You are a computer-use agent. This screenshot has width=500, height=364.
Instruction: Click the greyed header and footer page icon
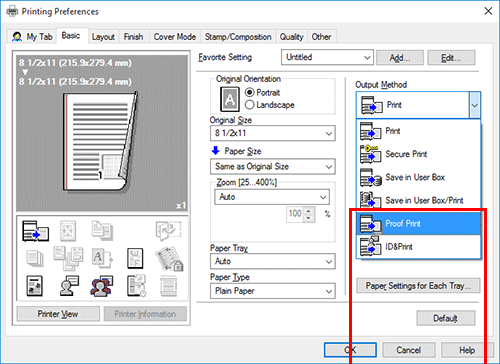click(x=169, y=286)
